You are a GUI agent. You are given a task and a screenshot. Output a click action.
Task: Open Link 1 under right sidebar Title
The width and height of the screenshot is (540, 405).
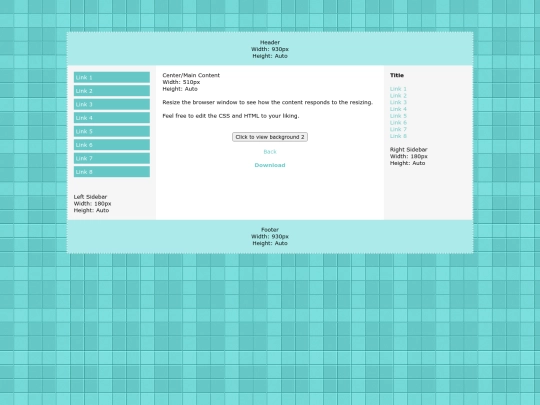pyautogui.click(x=398, y=89)
